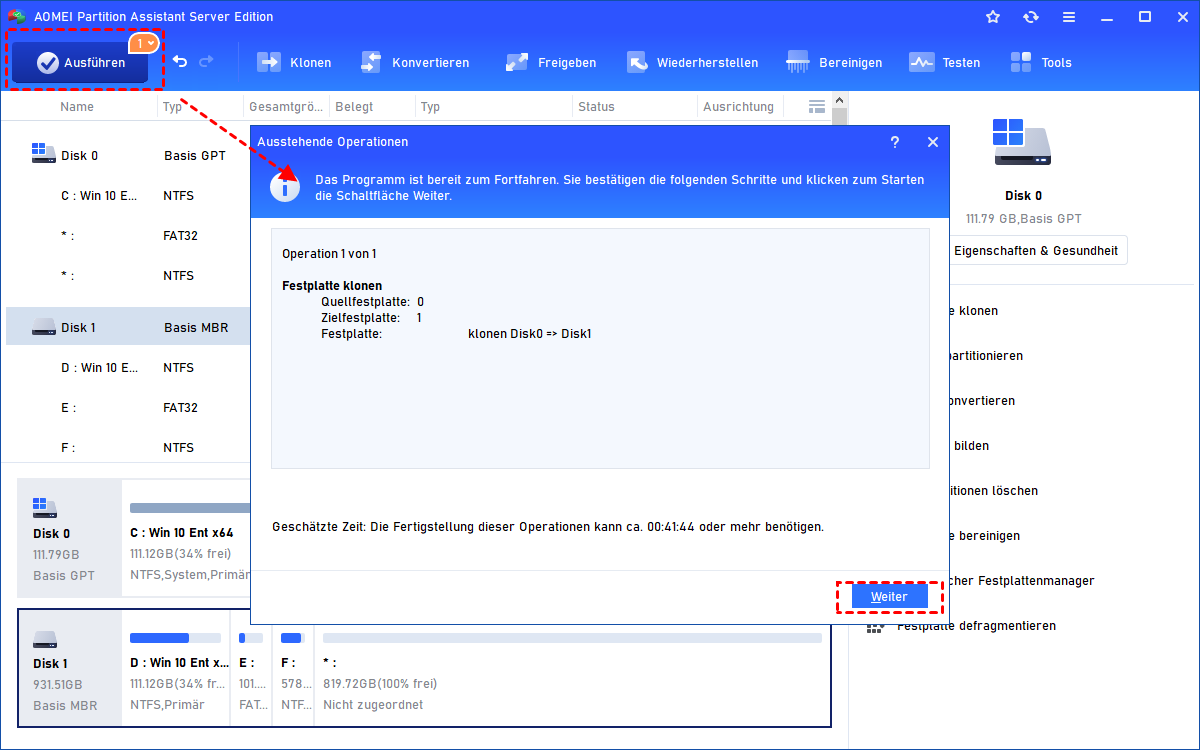1200x750 pixels.
Task: Click scrollbar up arrow of disk list
Action: (840, 100)
